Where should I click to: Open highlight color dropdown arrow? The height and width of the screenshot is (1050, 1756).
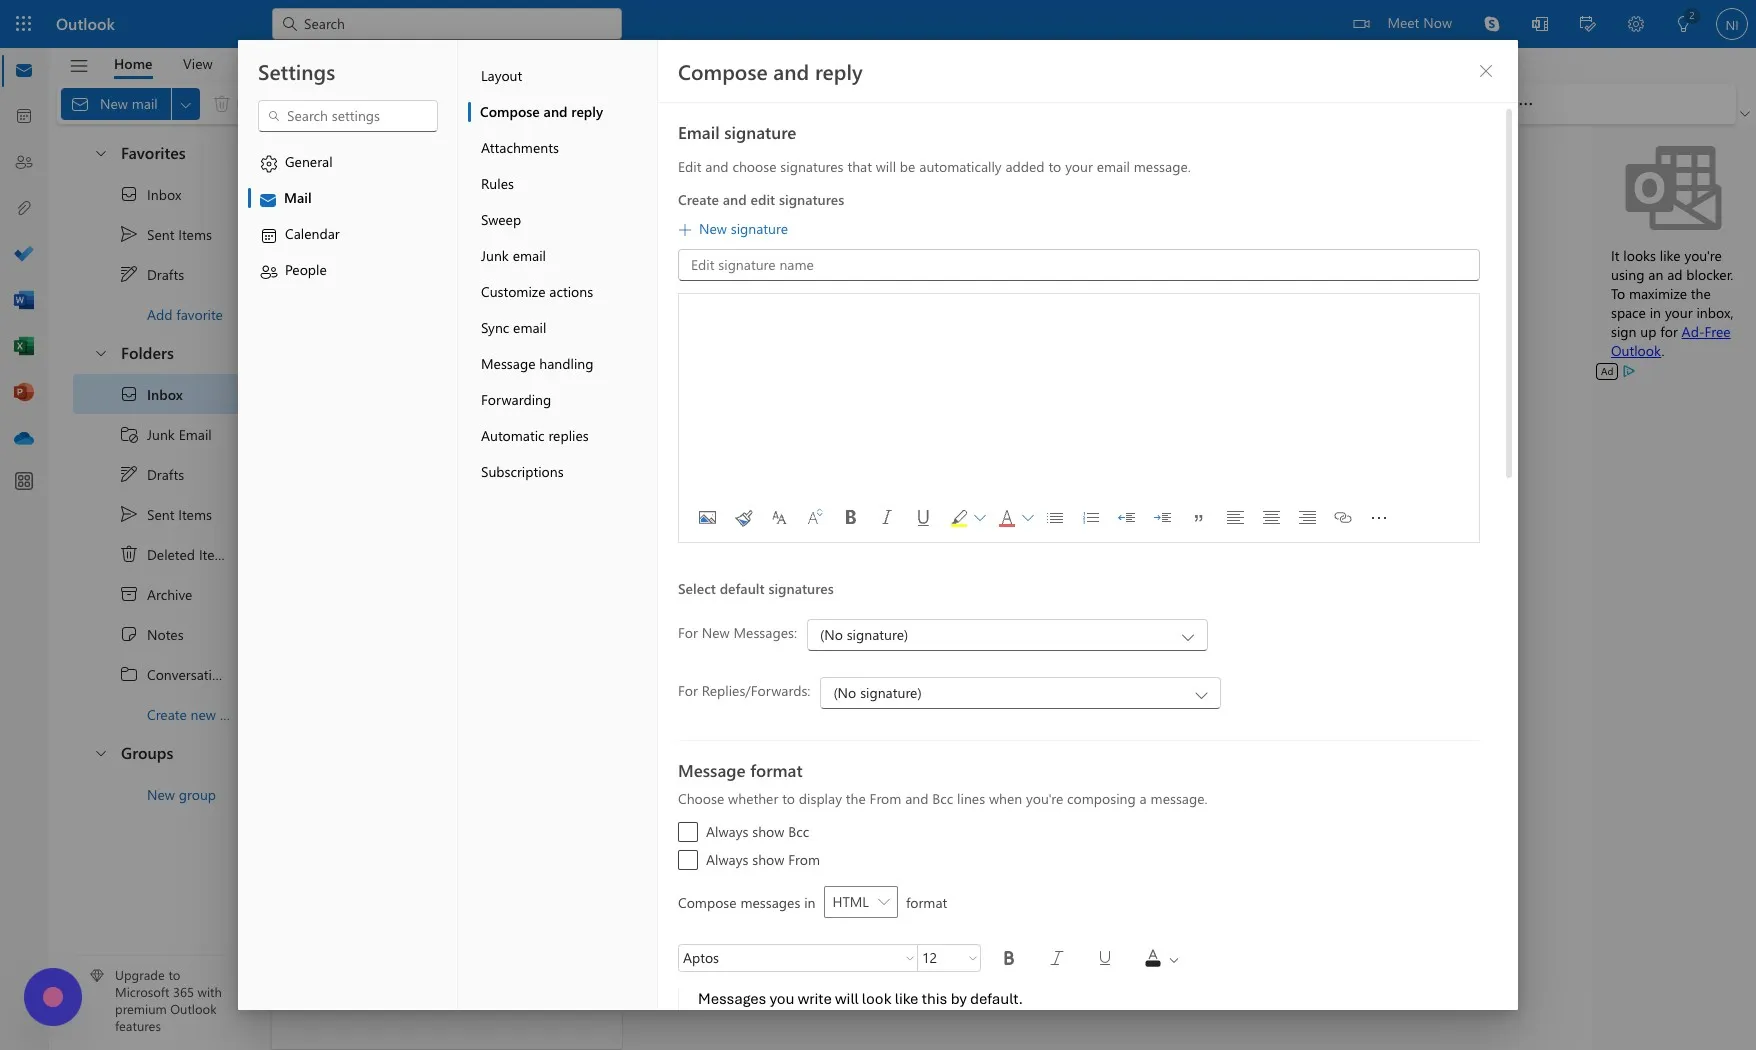[980, 518]
